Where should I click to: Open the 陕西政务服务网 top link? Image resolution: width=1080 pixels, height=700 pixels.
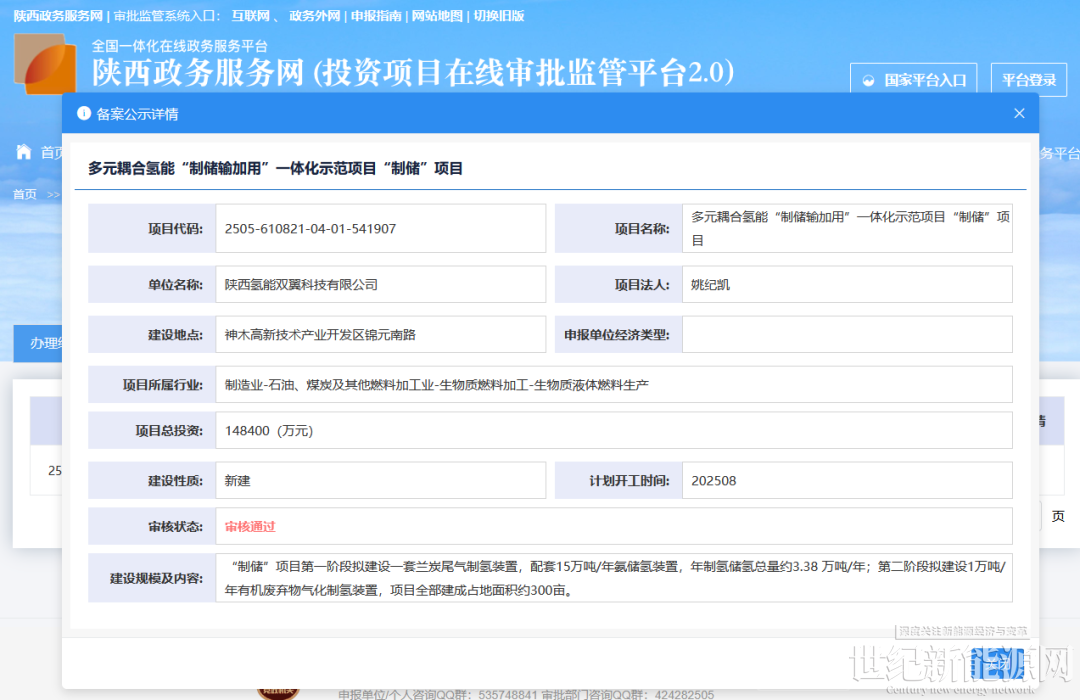click(58, 16)
